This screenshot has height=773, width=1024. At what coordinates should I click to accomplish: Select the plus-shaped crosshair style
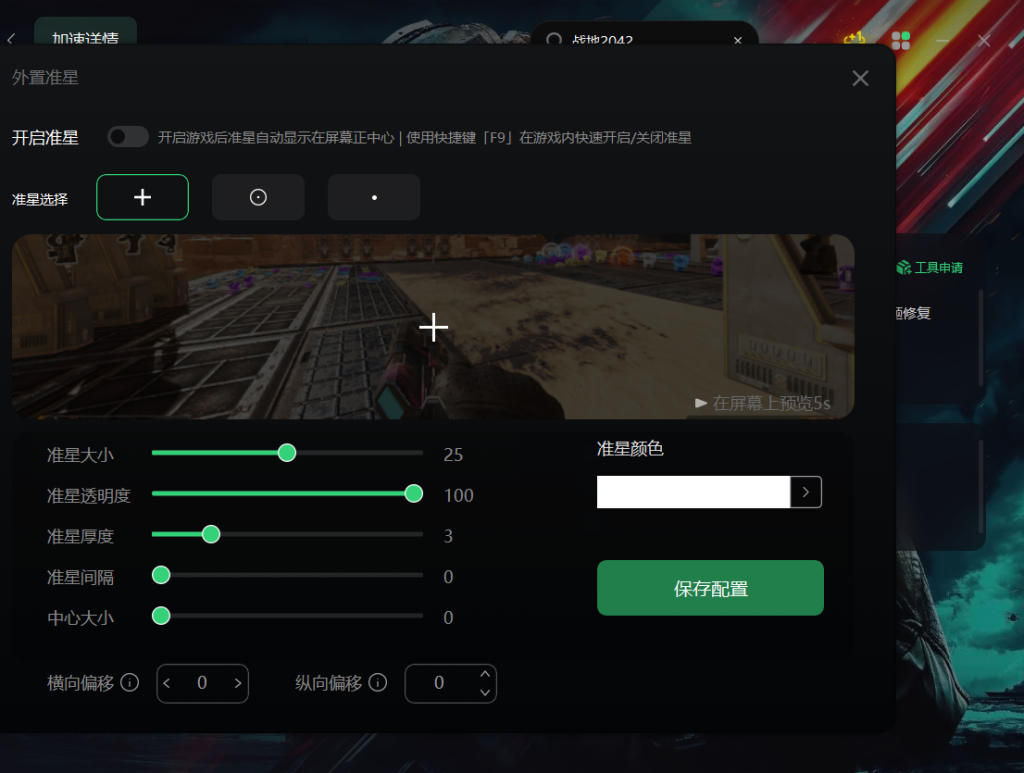click(142, 197)
